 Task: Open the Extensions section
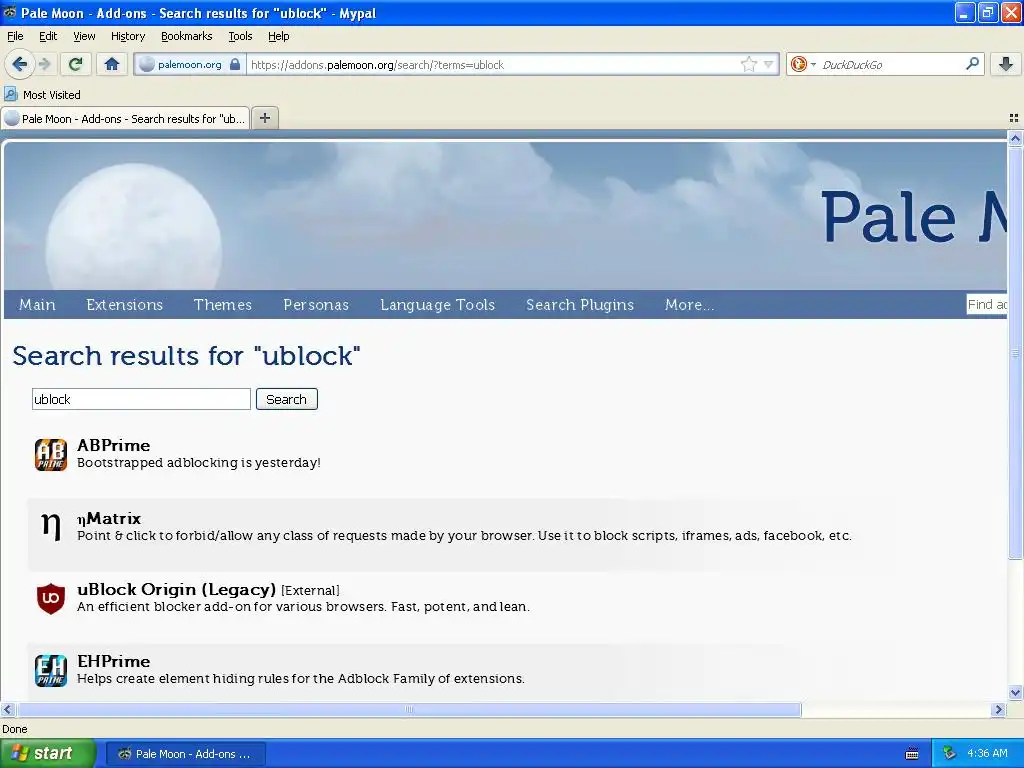point(125,304)
